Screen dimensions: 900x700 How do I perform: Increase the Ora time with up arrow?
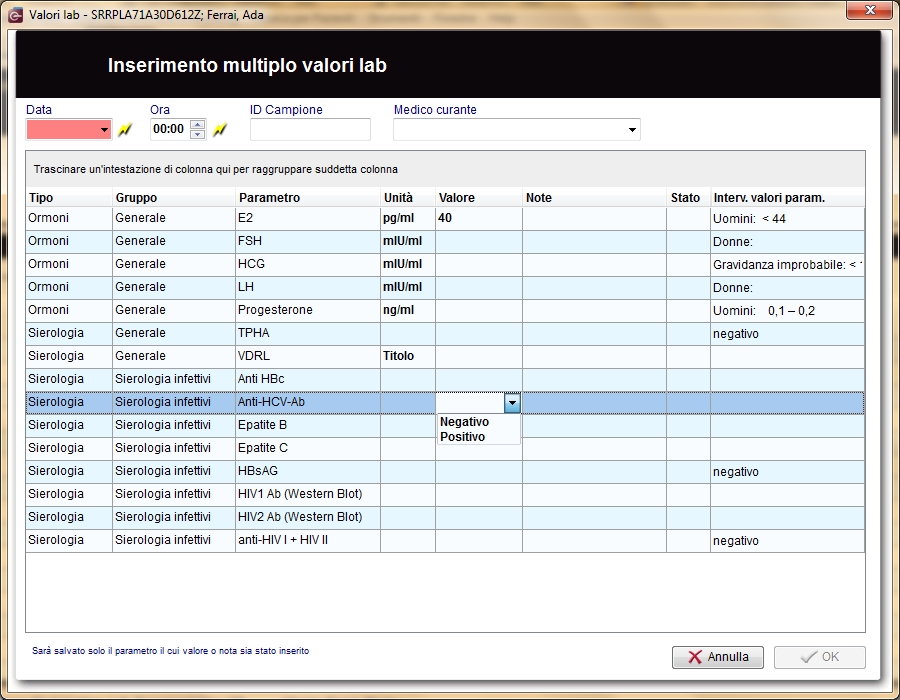click(x=197, y=124)
